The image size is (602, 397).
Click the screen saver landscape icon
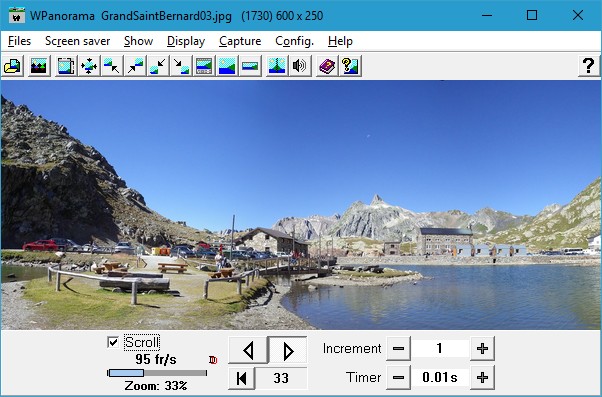[38, 66]
